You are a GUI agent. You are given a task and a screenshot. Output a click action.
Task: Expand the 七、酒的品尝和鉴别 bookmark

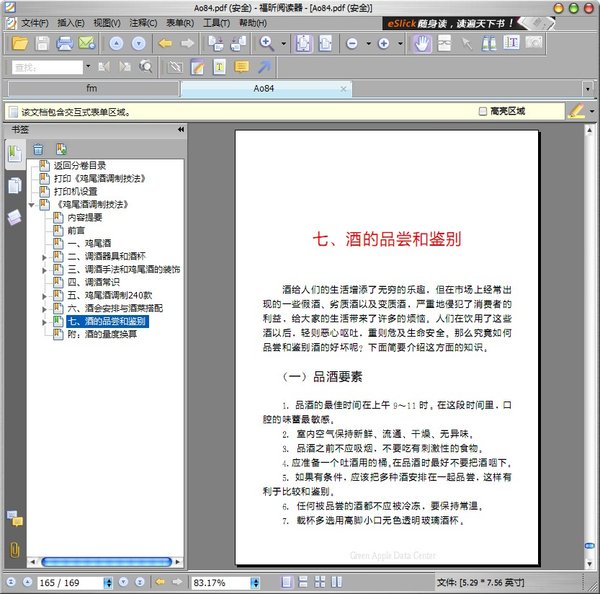click(x=44, y=322)
